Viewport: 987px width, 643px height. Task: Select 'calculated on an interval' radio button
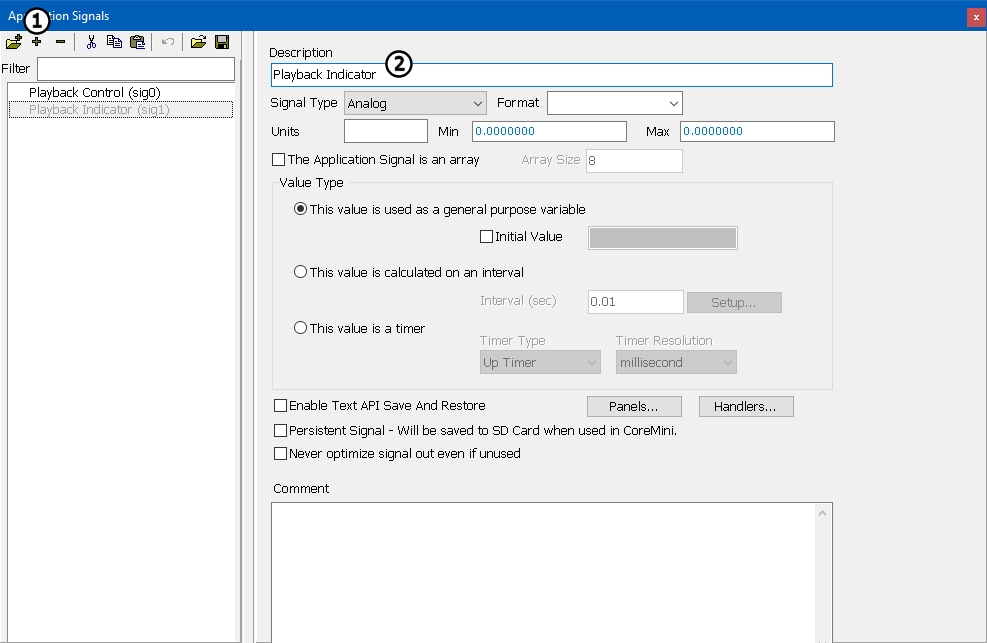tap(300, 272)
